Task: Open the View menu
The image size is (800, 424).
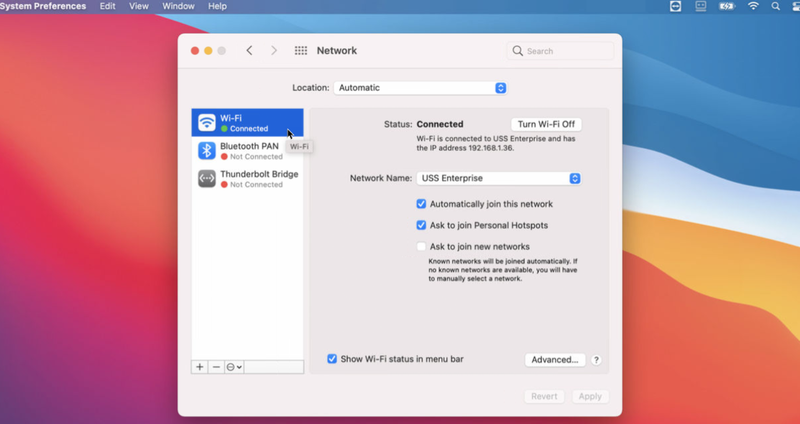Action: point(139,6)
